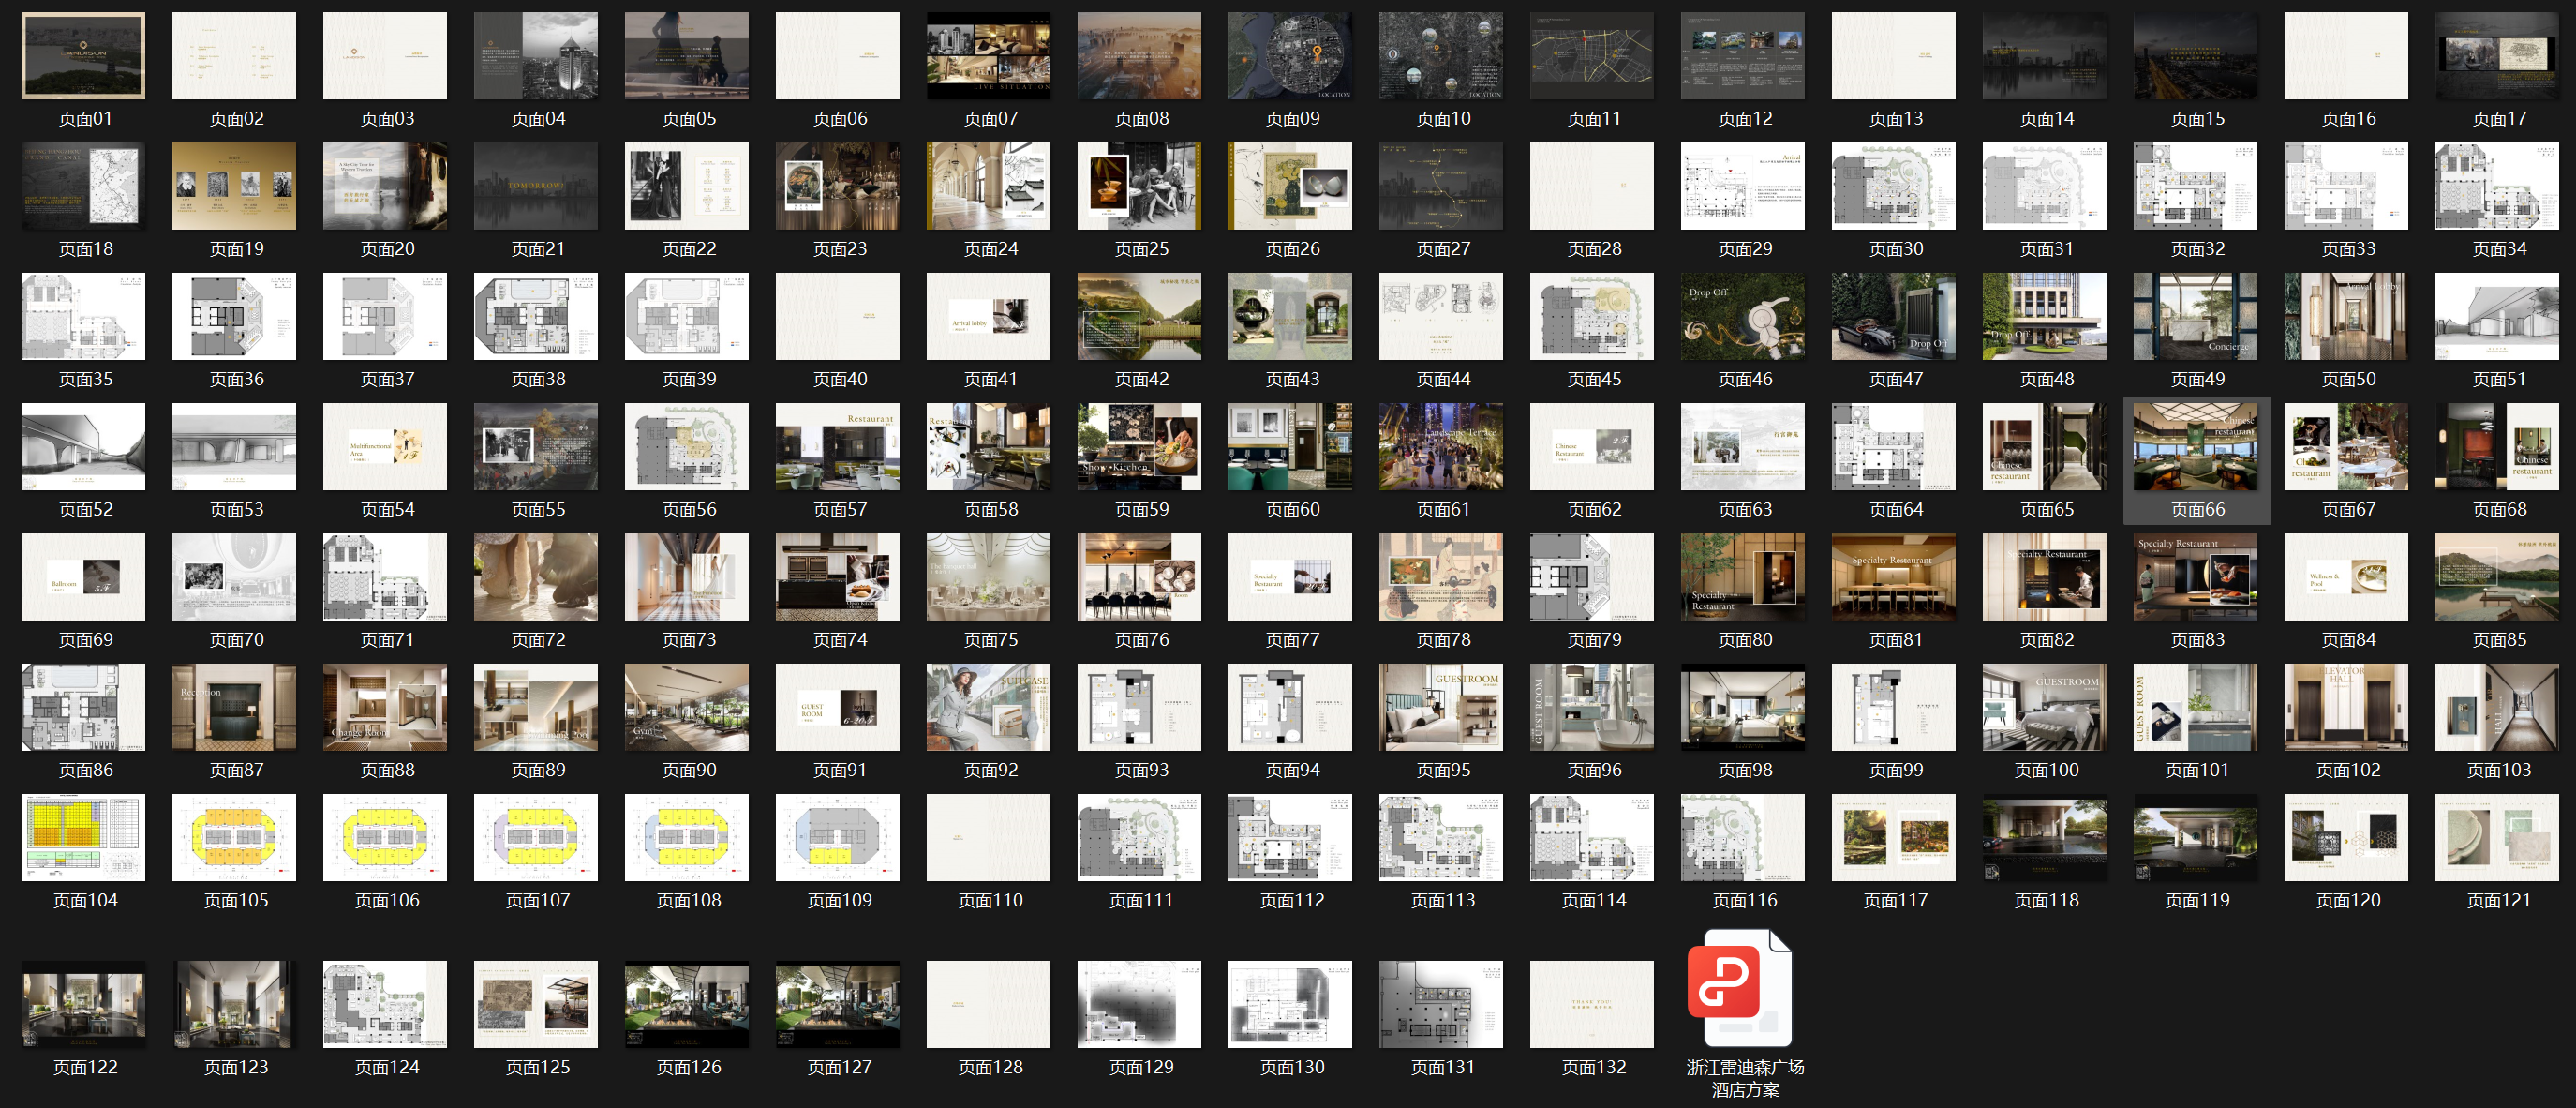Click the 页面87 Reception thumbnail
The width and height of the screenshot is (2576, 1108).
(x=235, y=708)
